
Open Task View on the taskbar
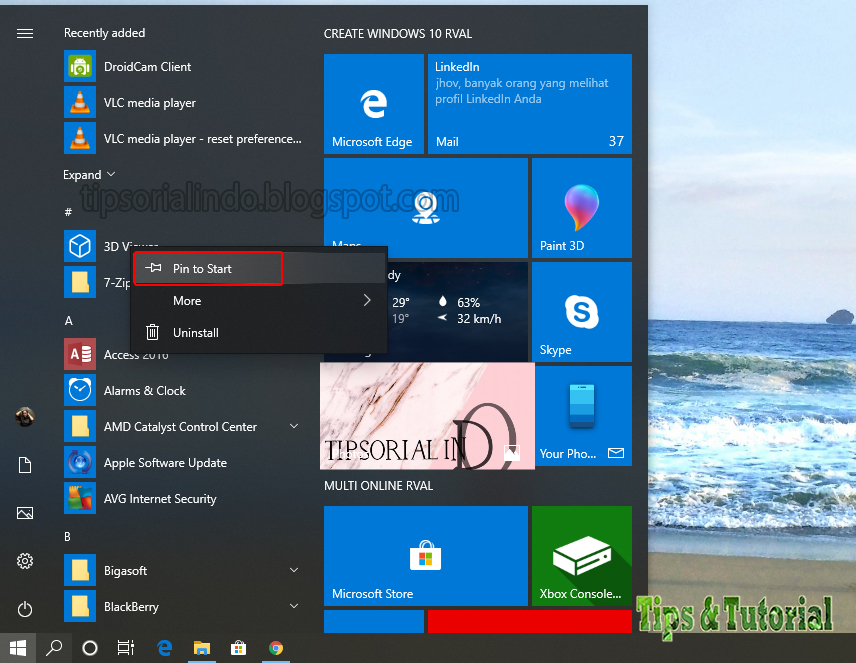(x=126, y=648)
